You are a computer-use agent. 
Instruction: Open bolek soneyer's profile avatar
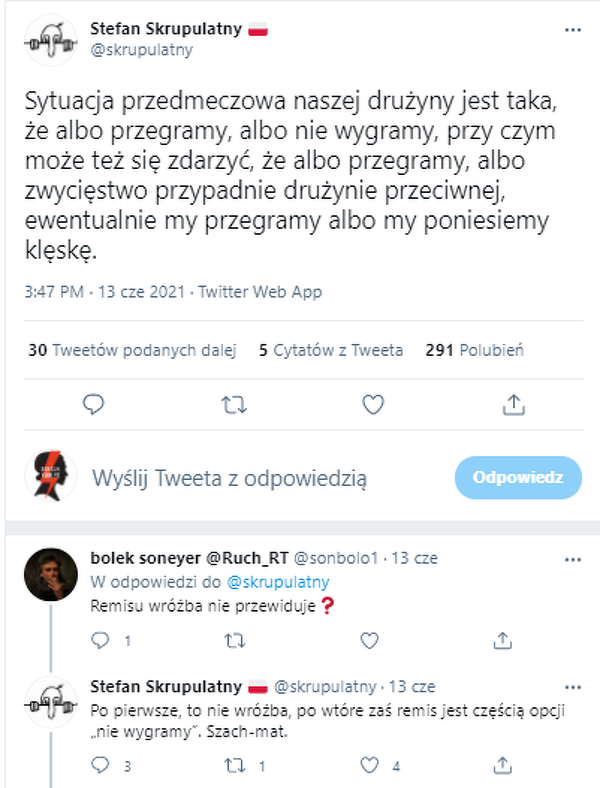tap(47, 573)
